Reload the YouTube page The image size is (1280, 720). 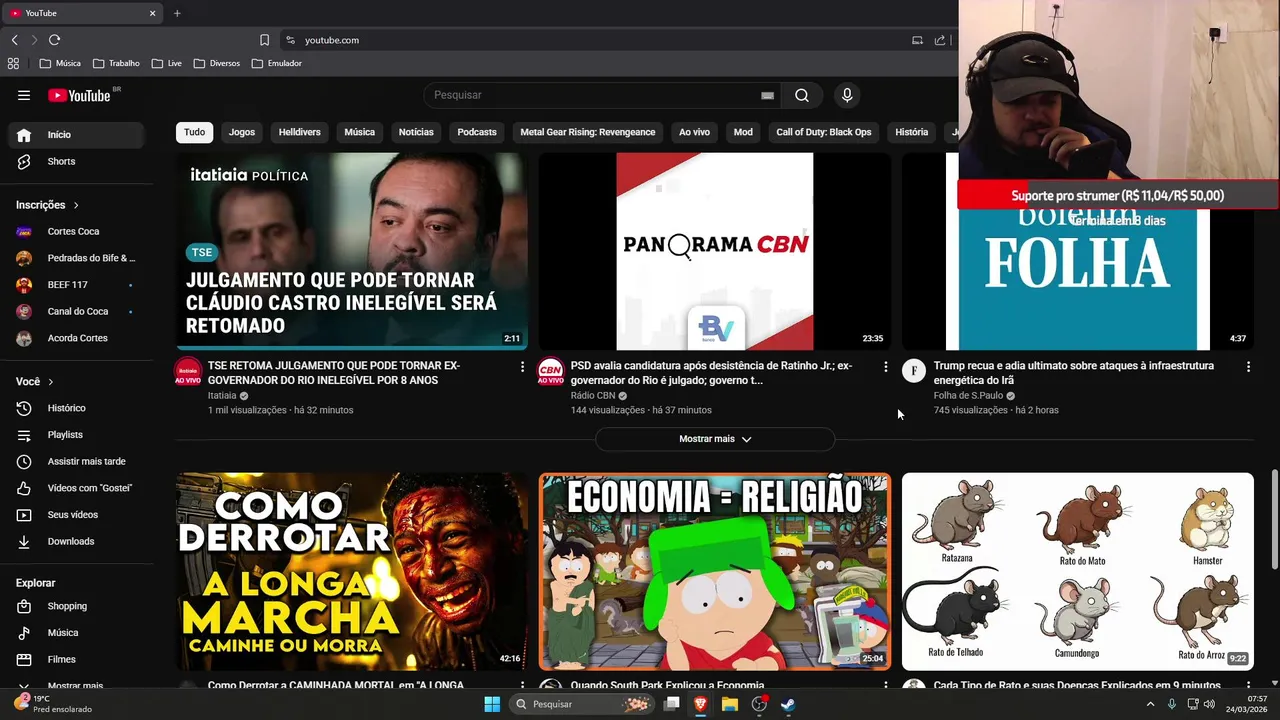pos(54,40)
